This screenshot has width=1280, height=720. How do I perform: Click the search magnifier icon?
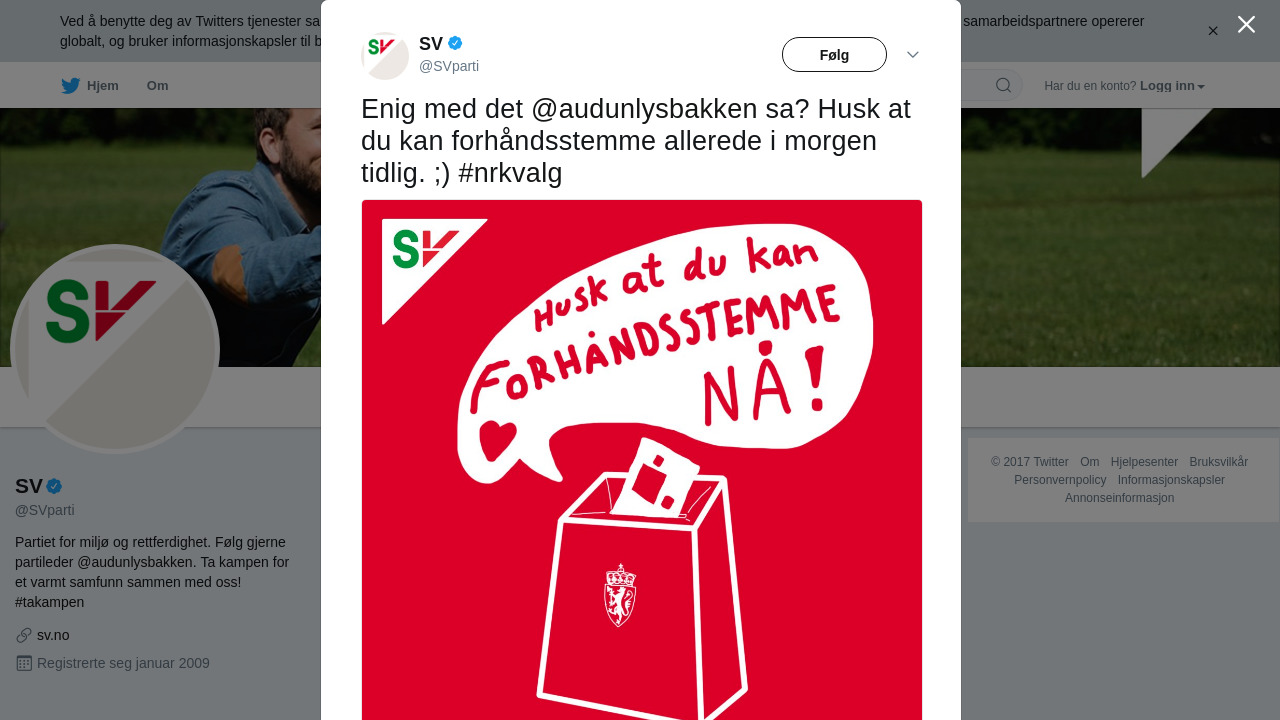[1003, 85]
